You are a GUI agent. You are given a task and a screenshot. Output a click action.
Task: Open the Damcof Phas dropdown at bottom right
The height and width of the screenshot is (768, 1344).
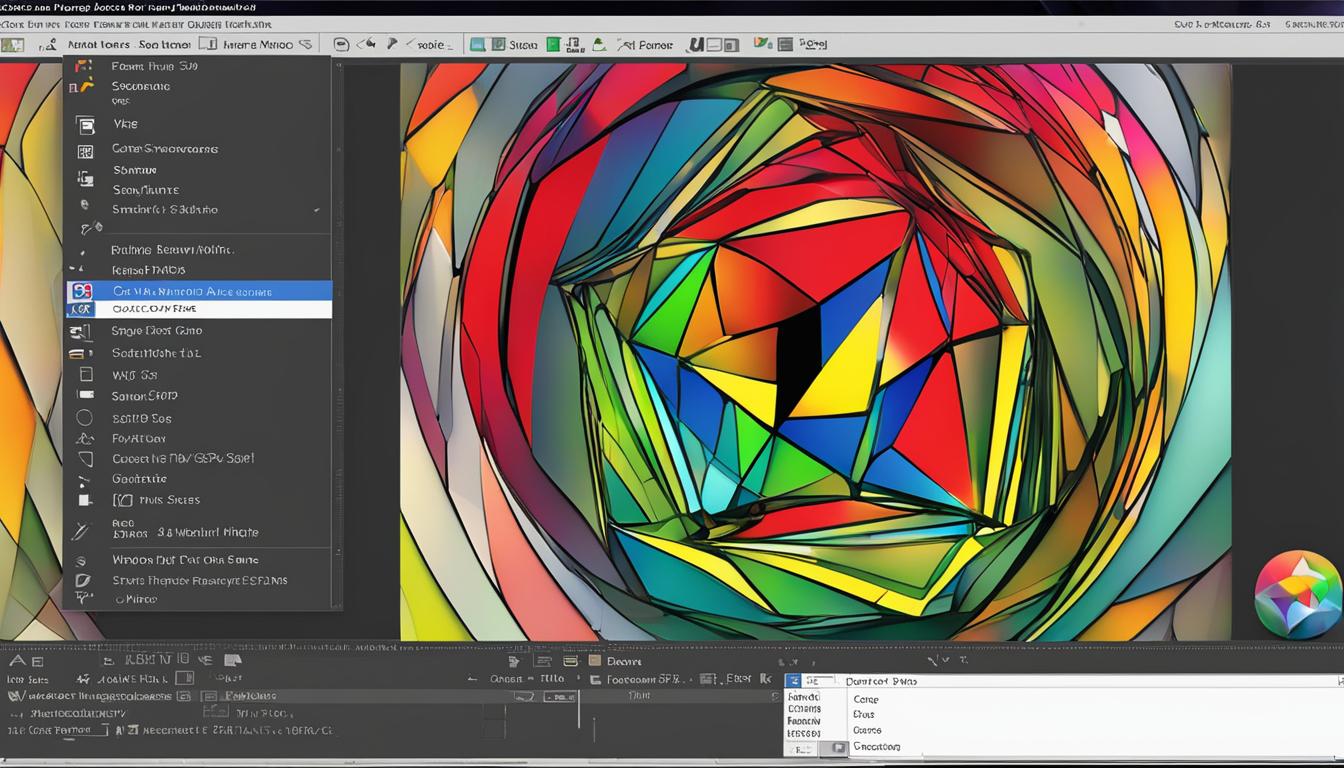[x=881, y=681]
